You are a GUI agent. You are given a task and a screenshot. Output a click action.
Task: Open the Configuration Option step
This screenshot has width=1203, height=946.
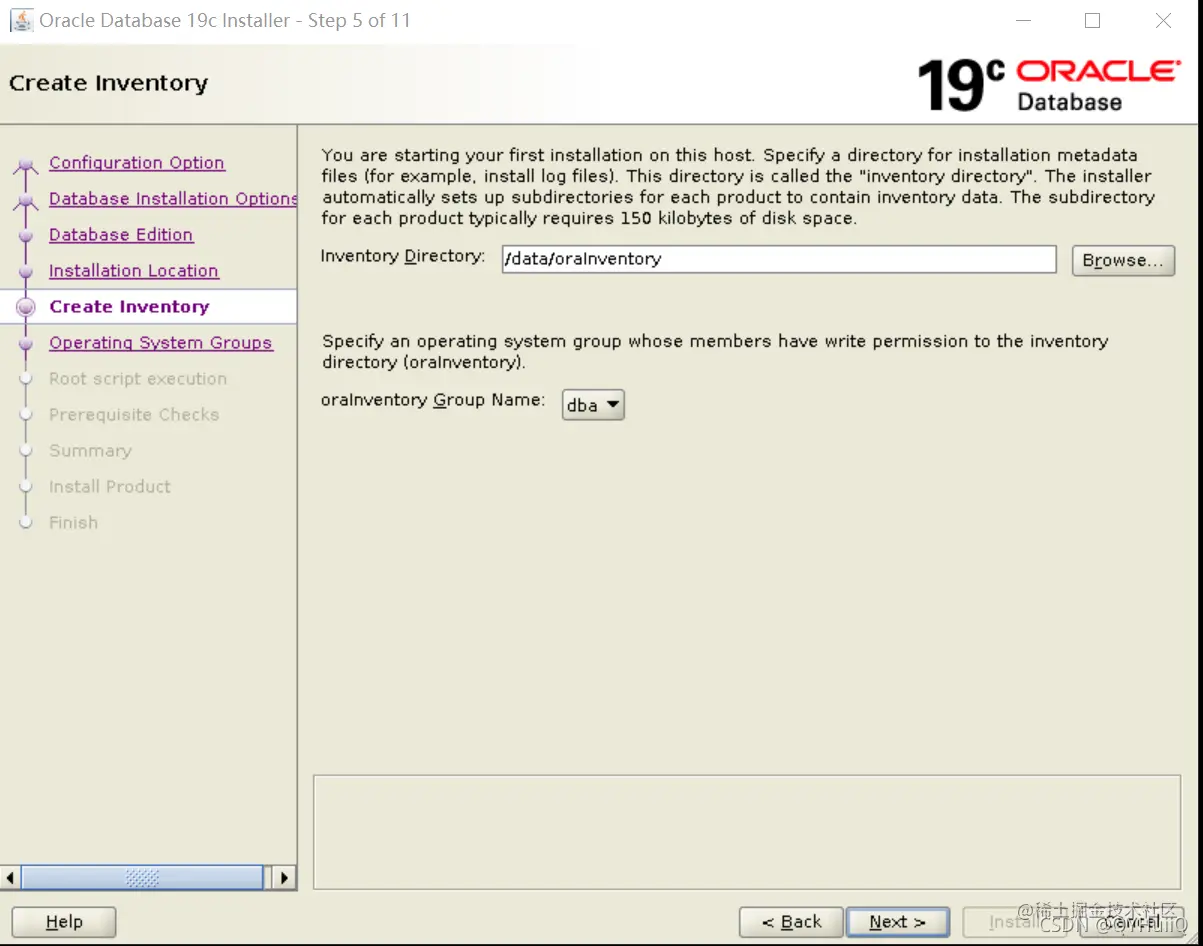137,163
